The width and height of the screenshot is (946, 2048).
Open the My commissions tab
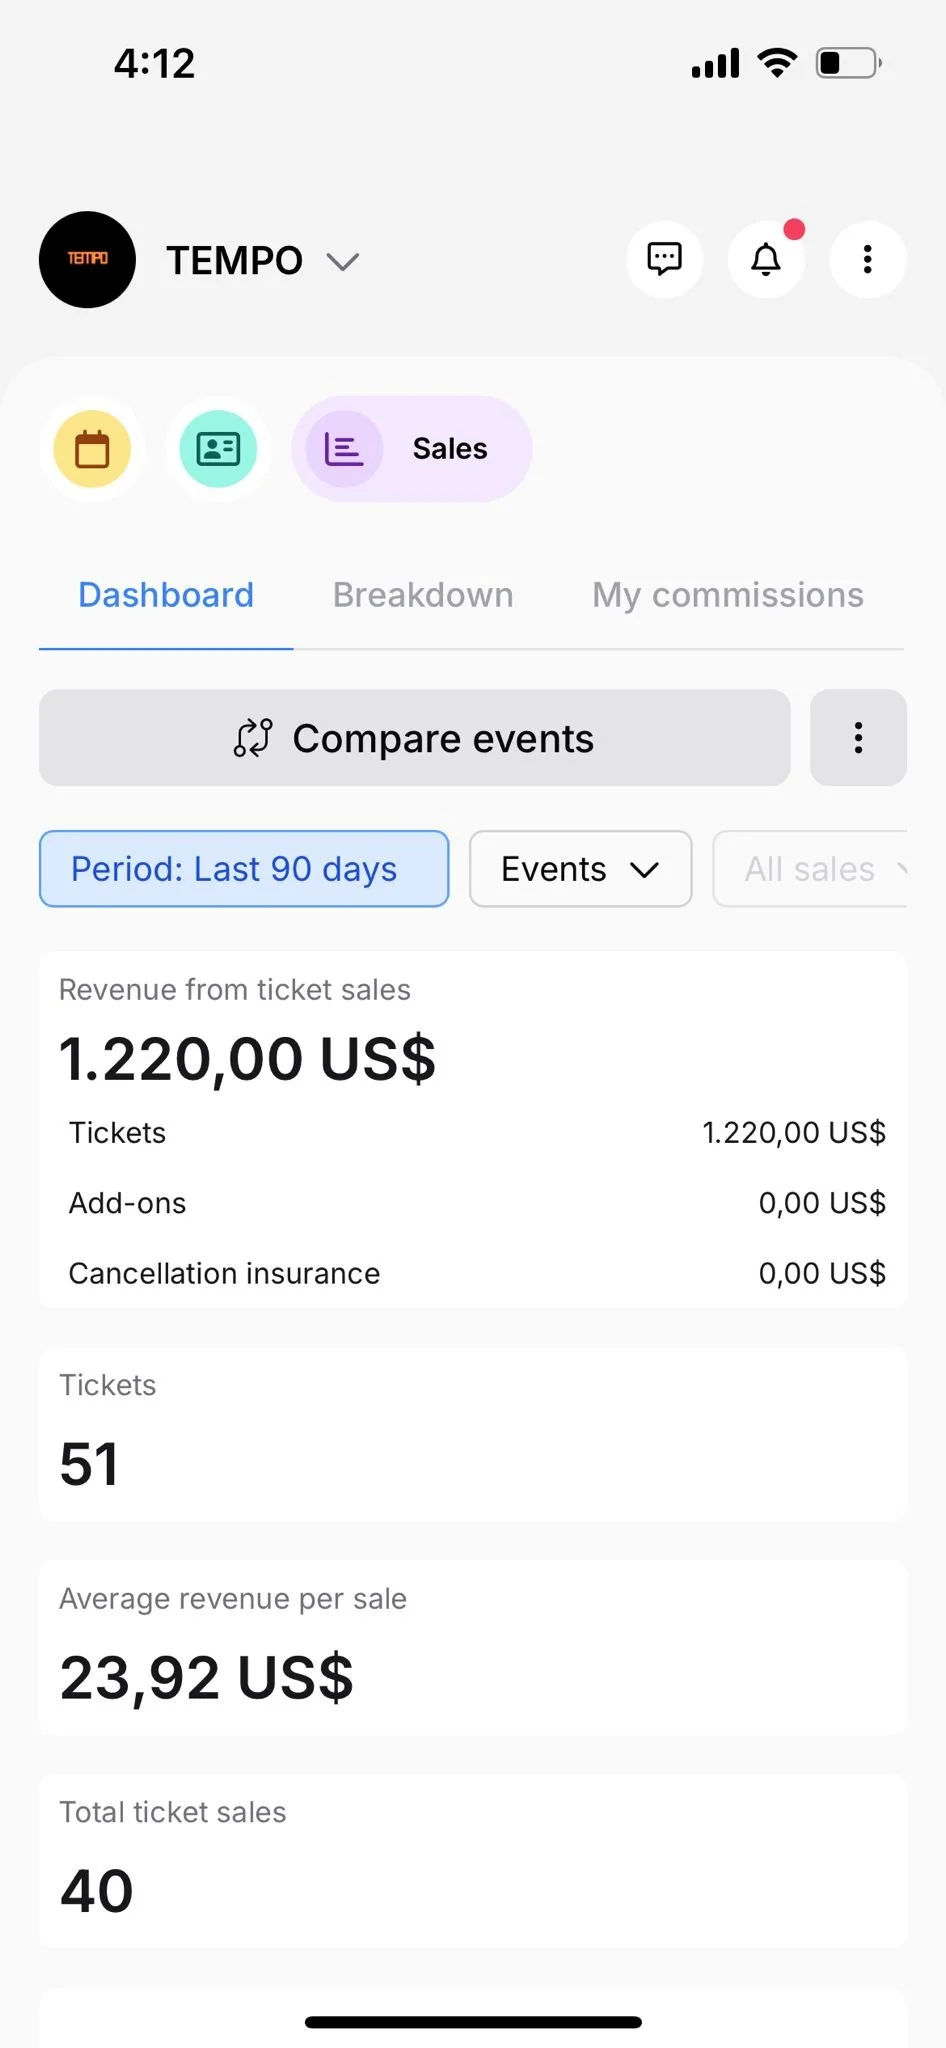728,595
